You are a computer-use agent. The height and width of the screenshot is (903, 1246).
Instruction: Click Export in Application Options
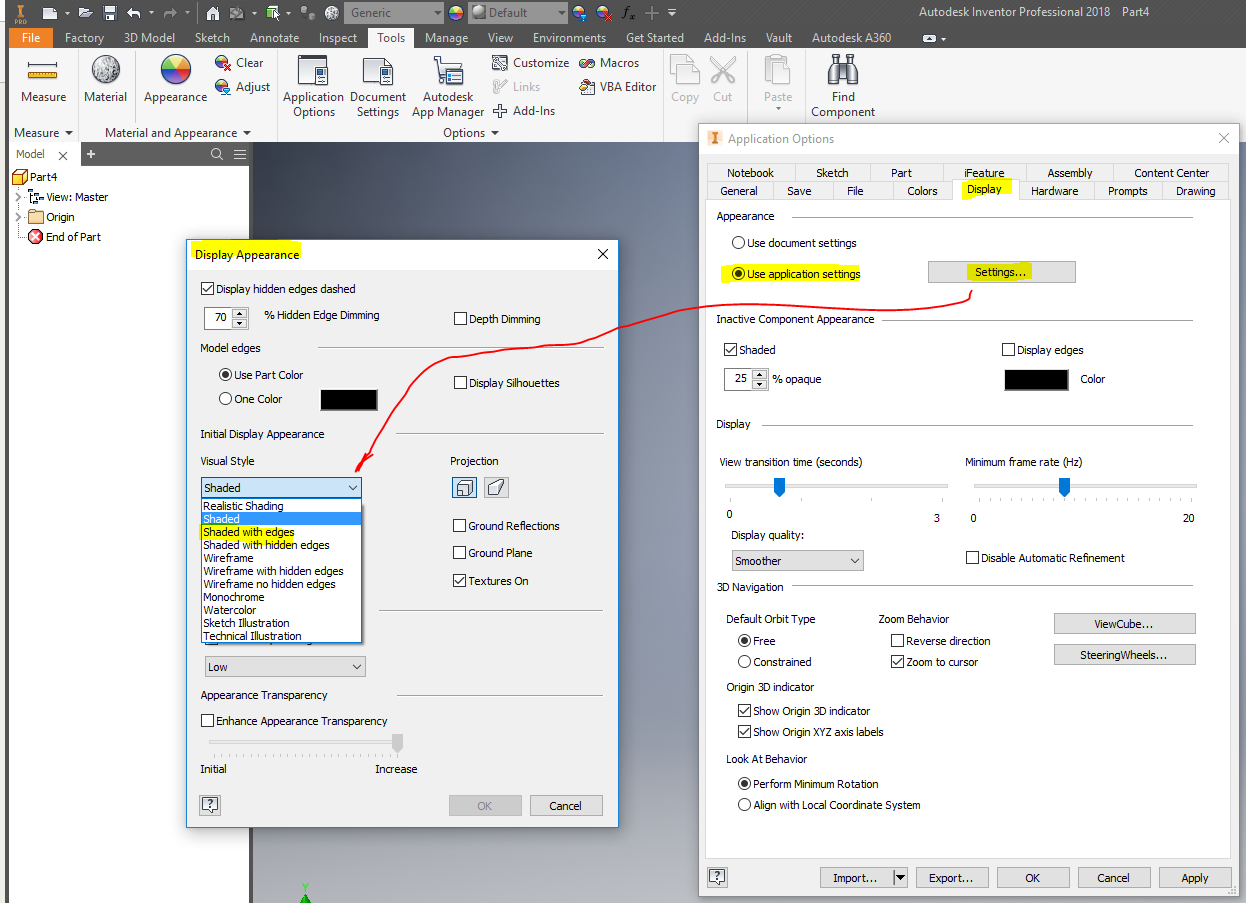pos(952,877)
